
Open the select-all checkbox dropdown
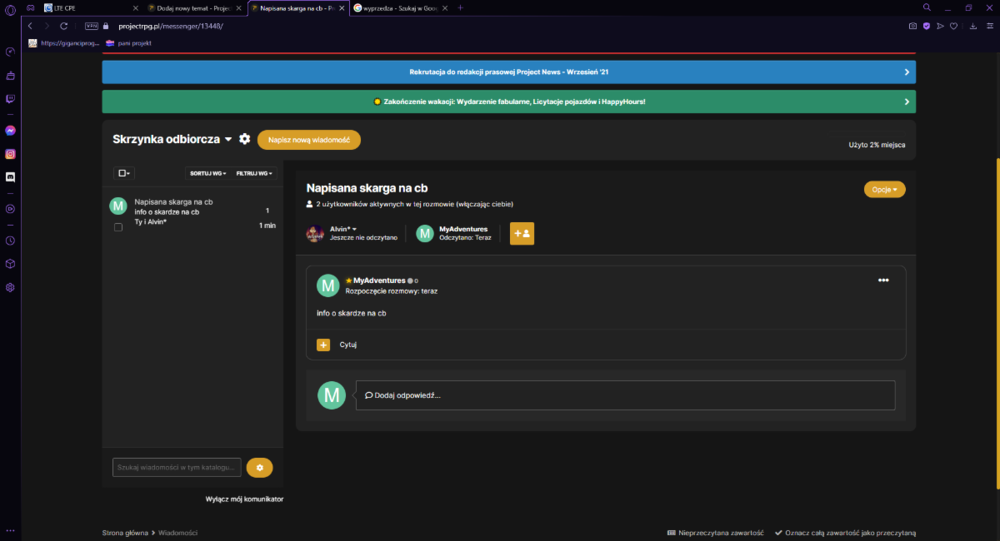point(124,174)
